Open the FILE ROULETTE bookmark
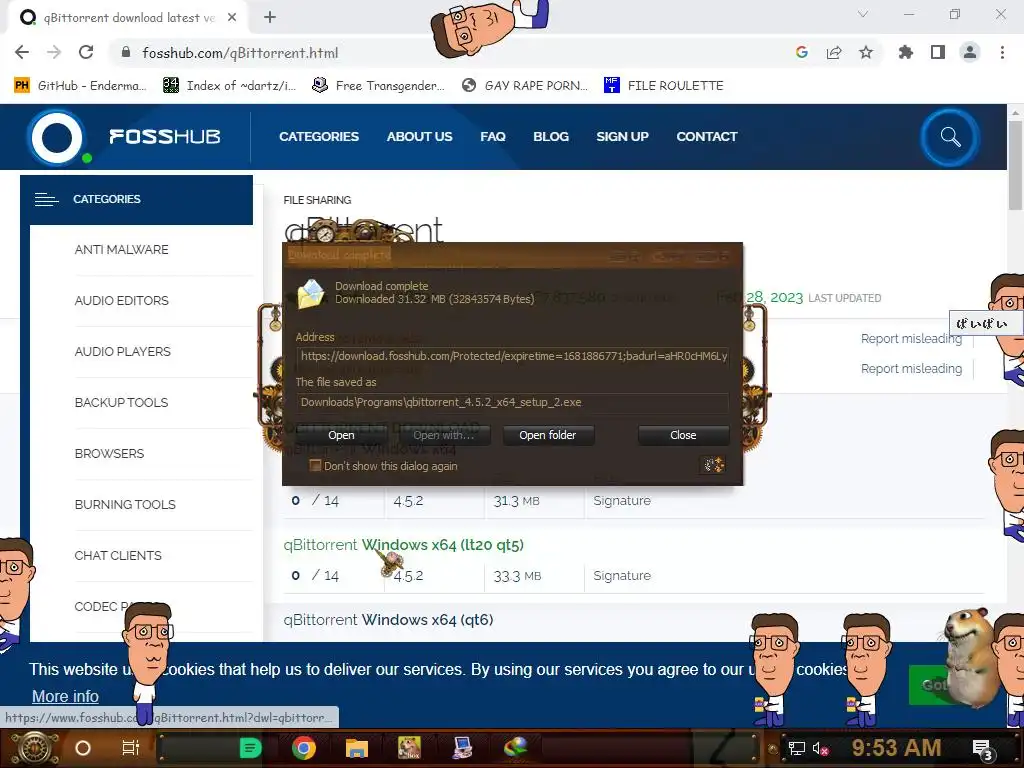 [664, 86]
